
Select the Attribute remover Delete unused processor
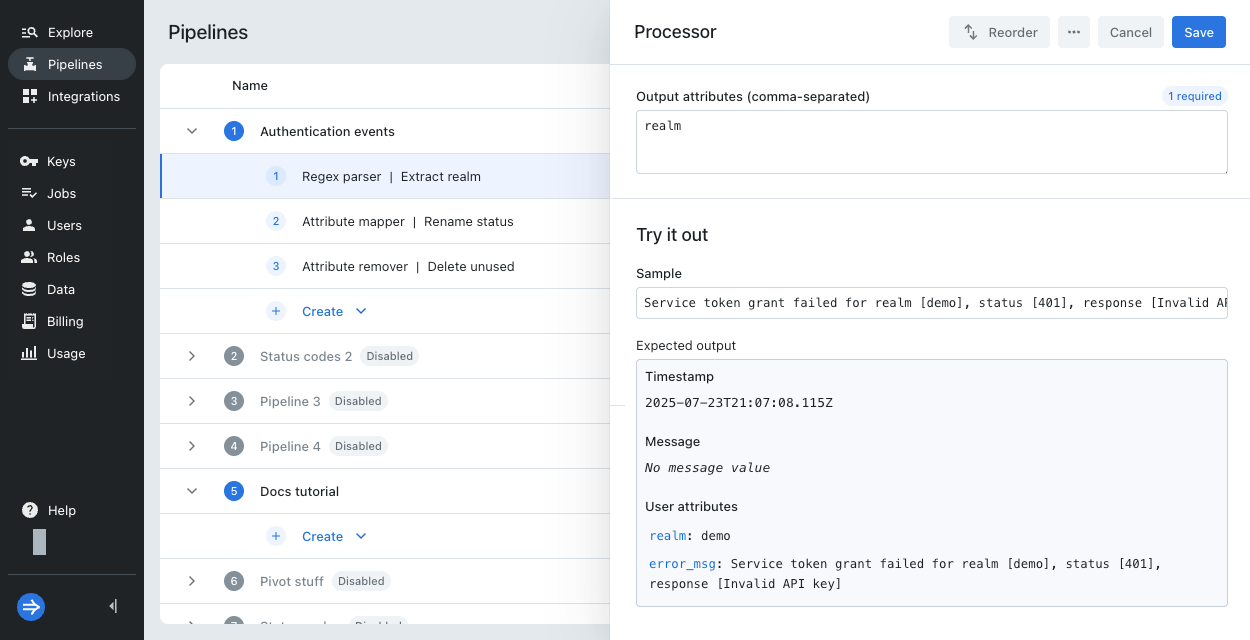tap(408, 266)
